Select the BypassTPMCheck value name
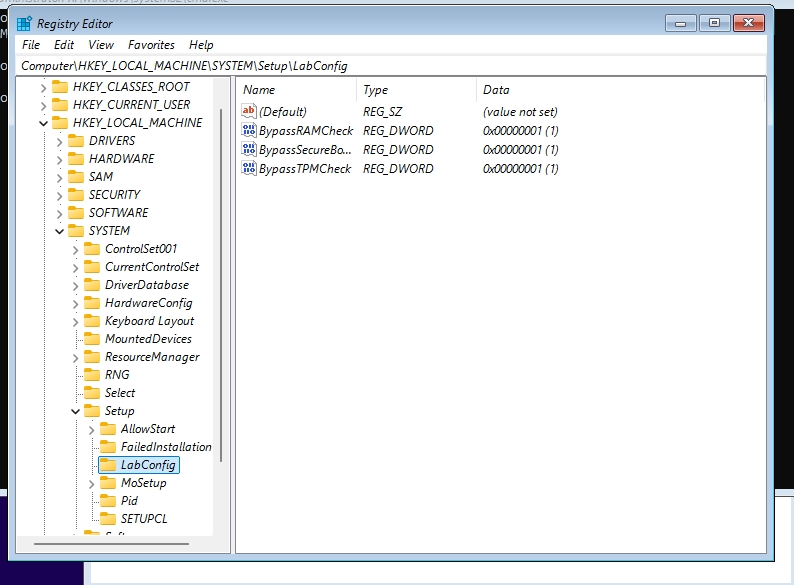794x585 pixels. [305, 169]
